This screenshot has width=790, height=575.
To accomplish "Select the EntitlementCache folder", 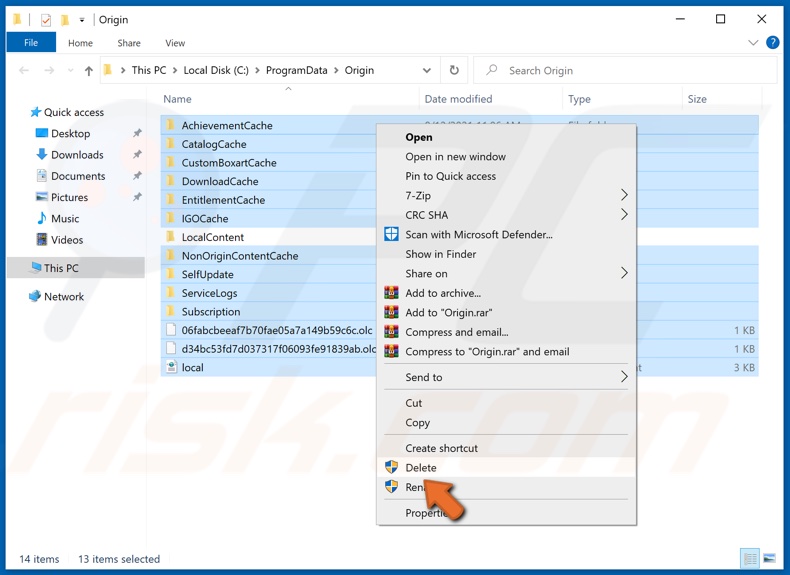I will (223, 200).
